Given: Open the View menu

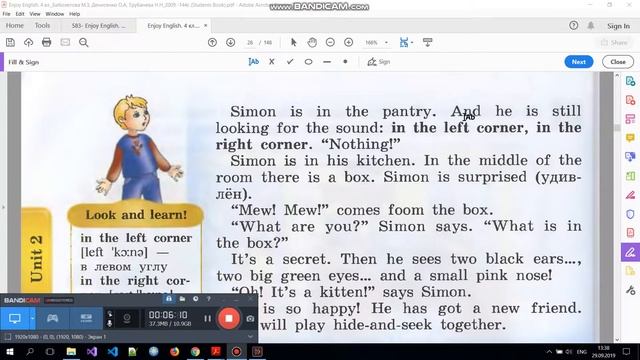Looking at the screenshot, I should [x=35, y=14].
